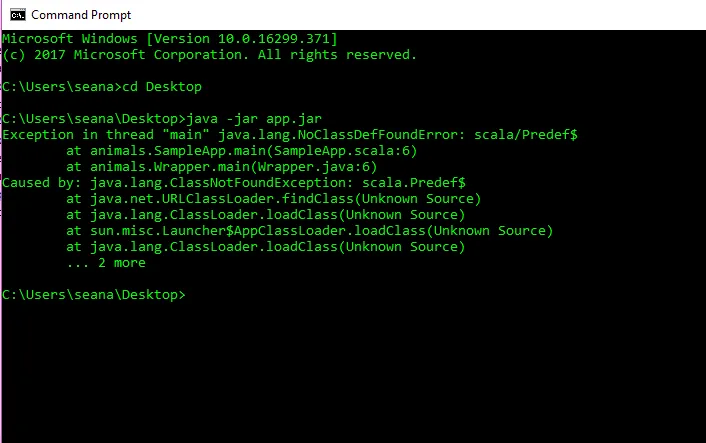The width and height of the screenshot is (706, 443).
Task: Click the URLClassLoader.findClass stack trace line
Action: pyautogui.click(x=274, y=199)
